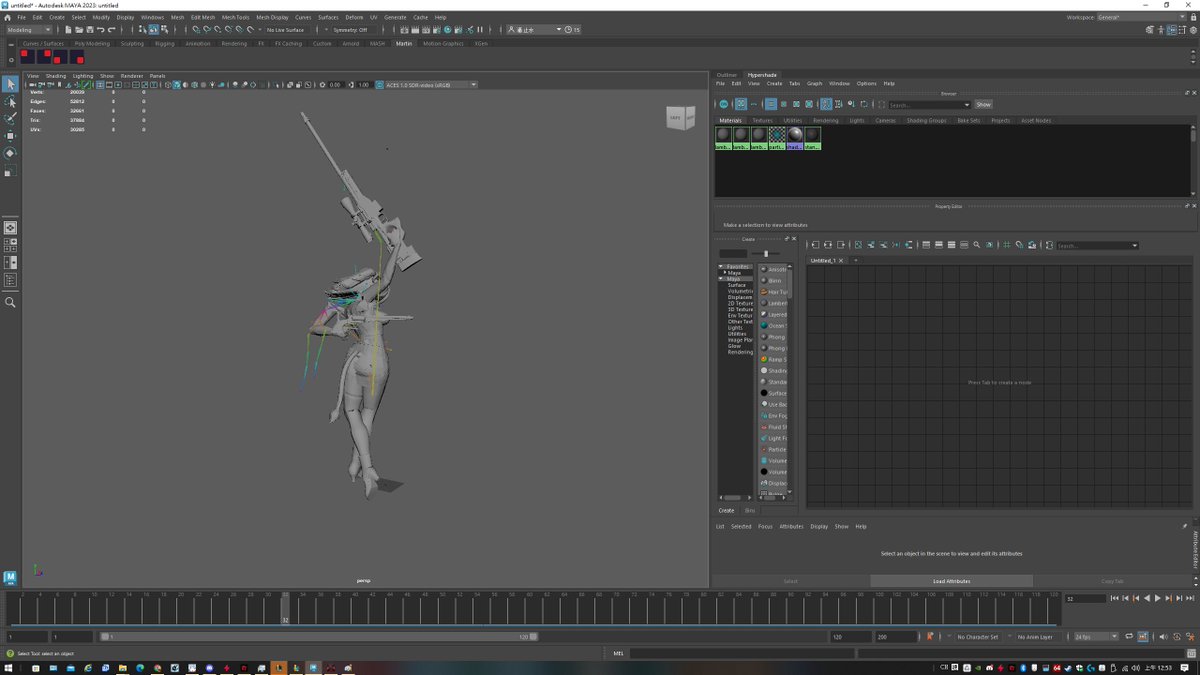
Task: Click the view cube in viewport
Action: (x=679, y=118)
